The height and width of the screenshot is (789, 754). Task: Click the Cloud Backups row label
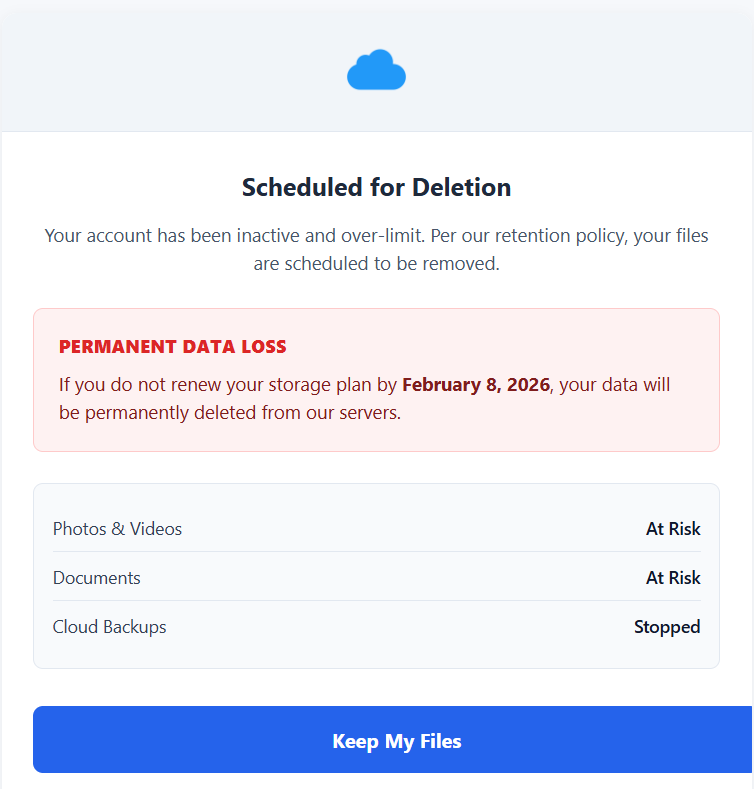click(109, 627)
